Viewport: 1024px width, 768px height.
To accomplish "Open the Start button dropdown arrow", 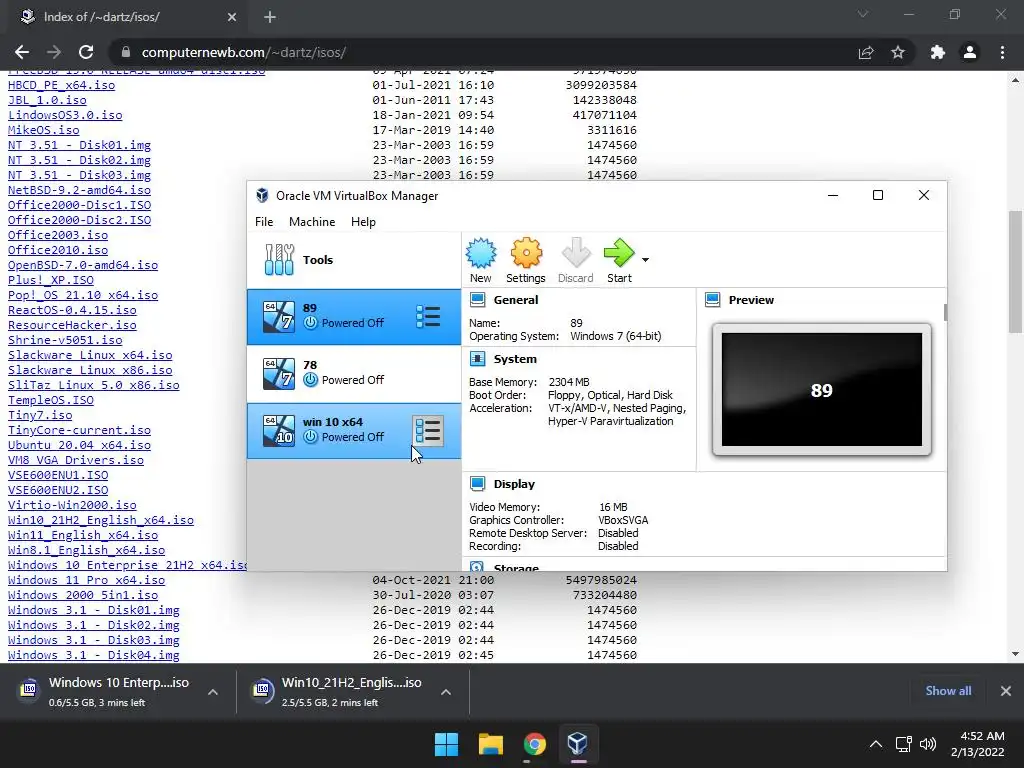I will tap(645, 260).
